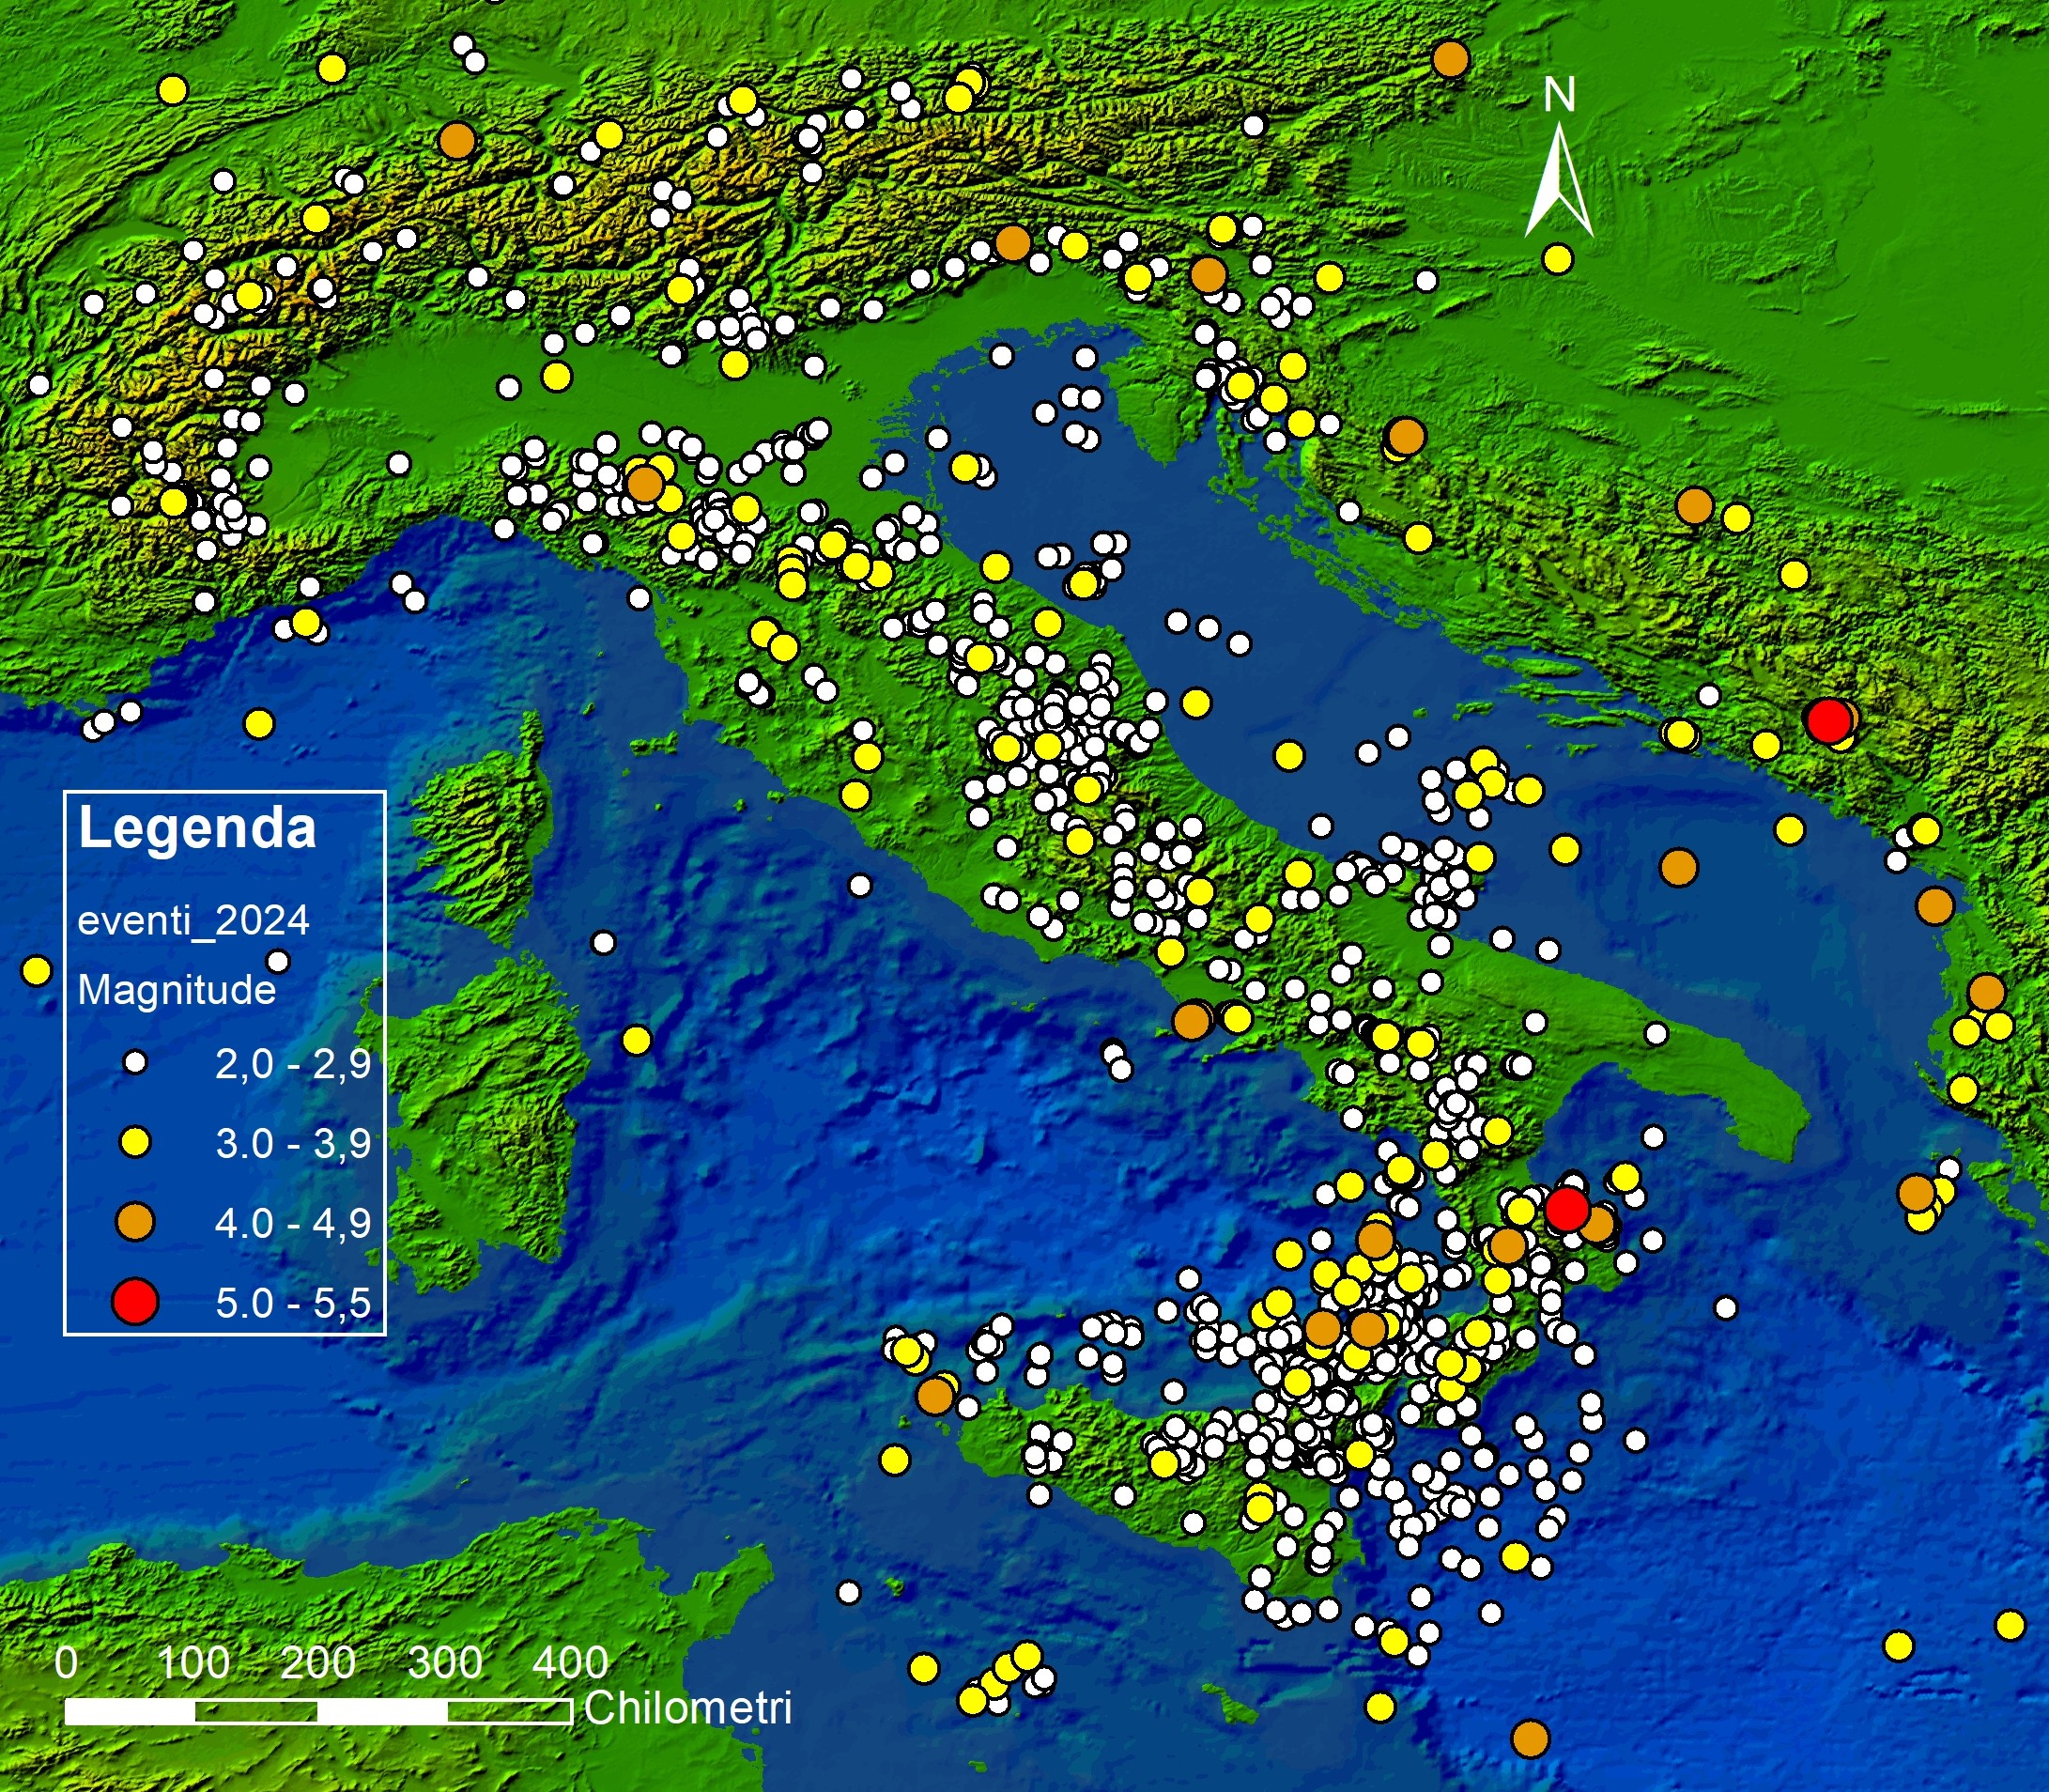This screenshot has height=1792, width=2049.
Task: Click the red event marker in Calabria
Action: coord(1567,1208)
